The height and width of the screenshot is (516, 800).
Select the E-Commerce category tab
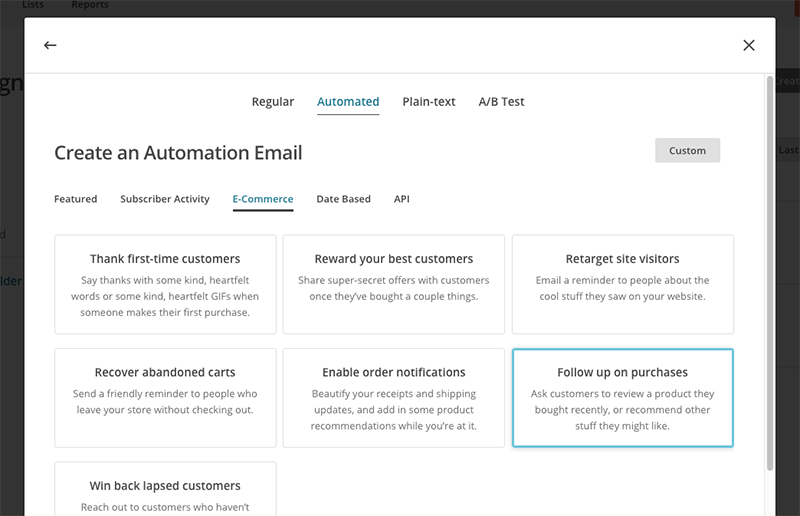[263, 199]
